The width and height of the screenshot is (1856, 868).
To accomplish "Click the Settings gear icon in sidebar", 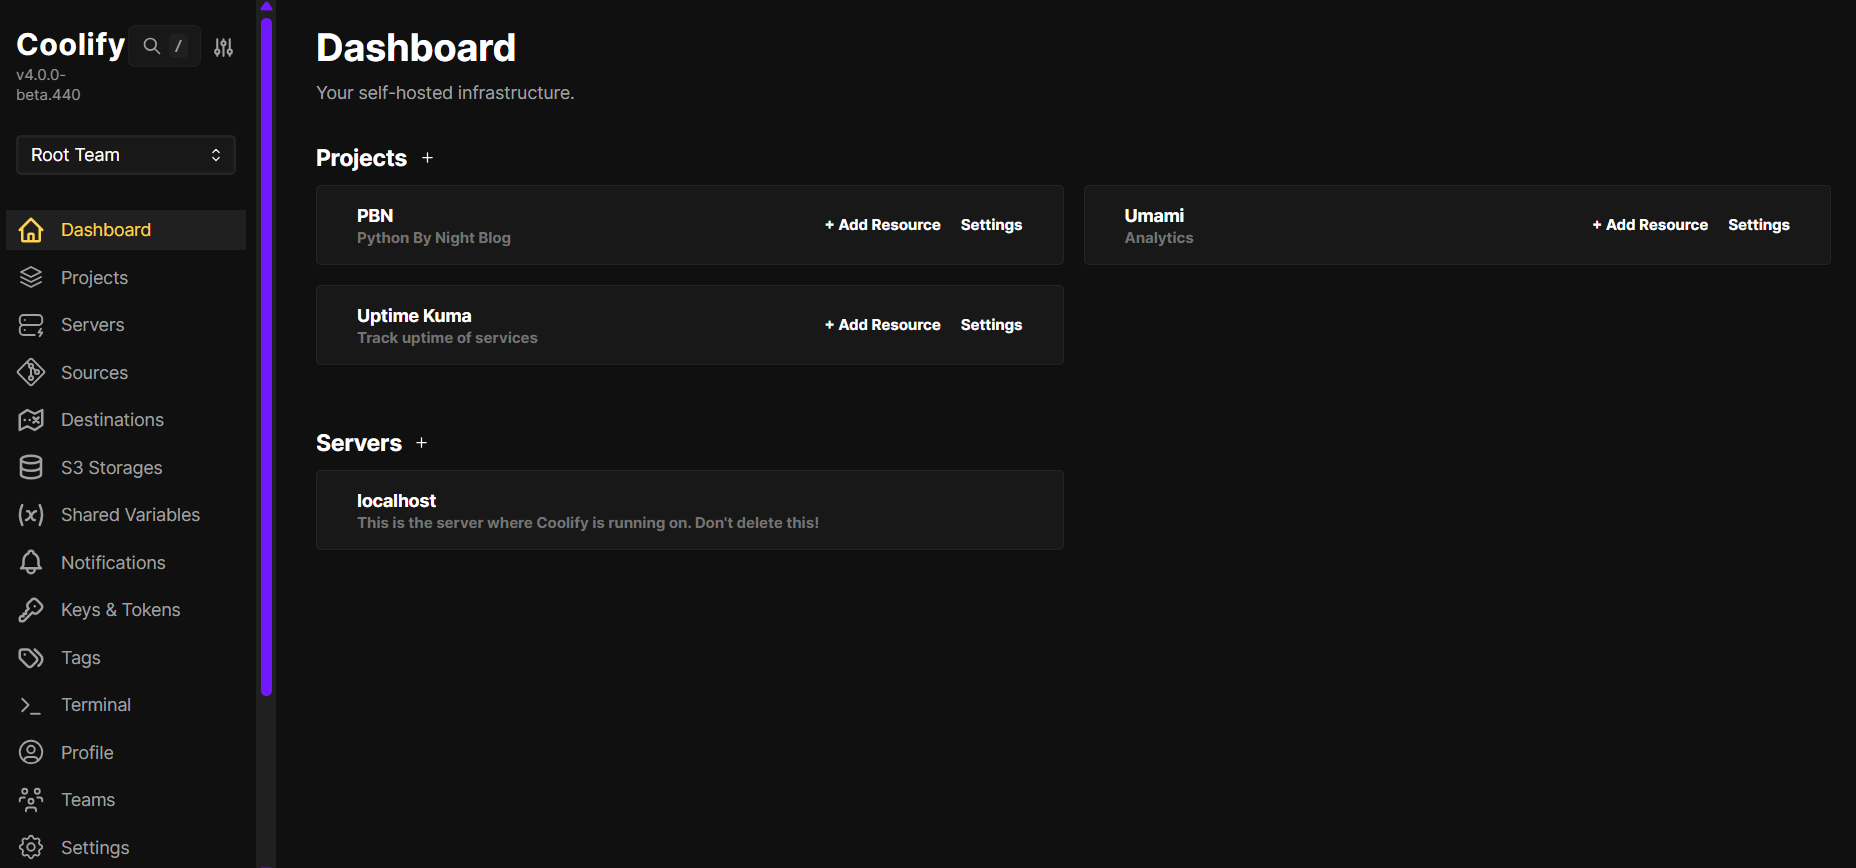I will (31, 847).
